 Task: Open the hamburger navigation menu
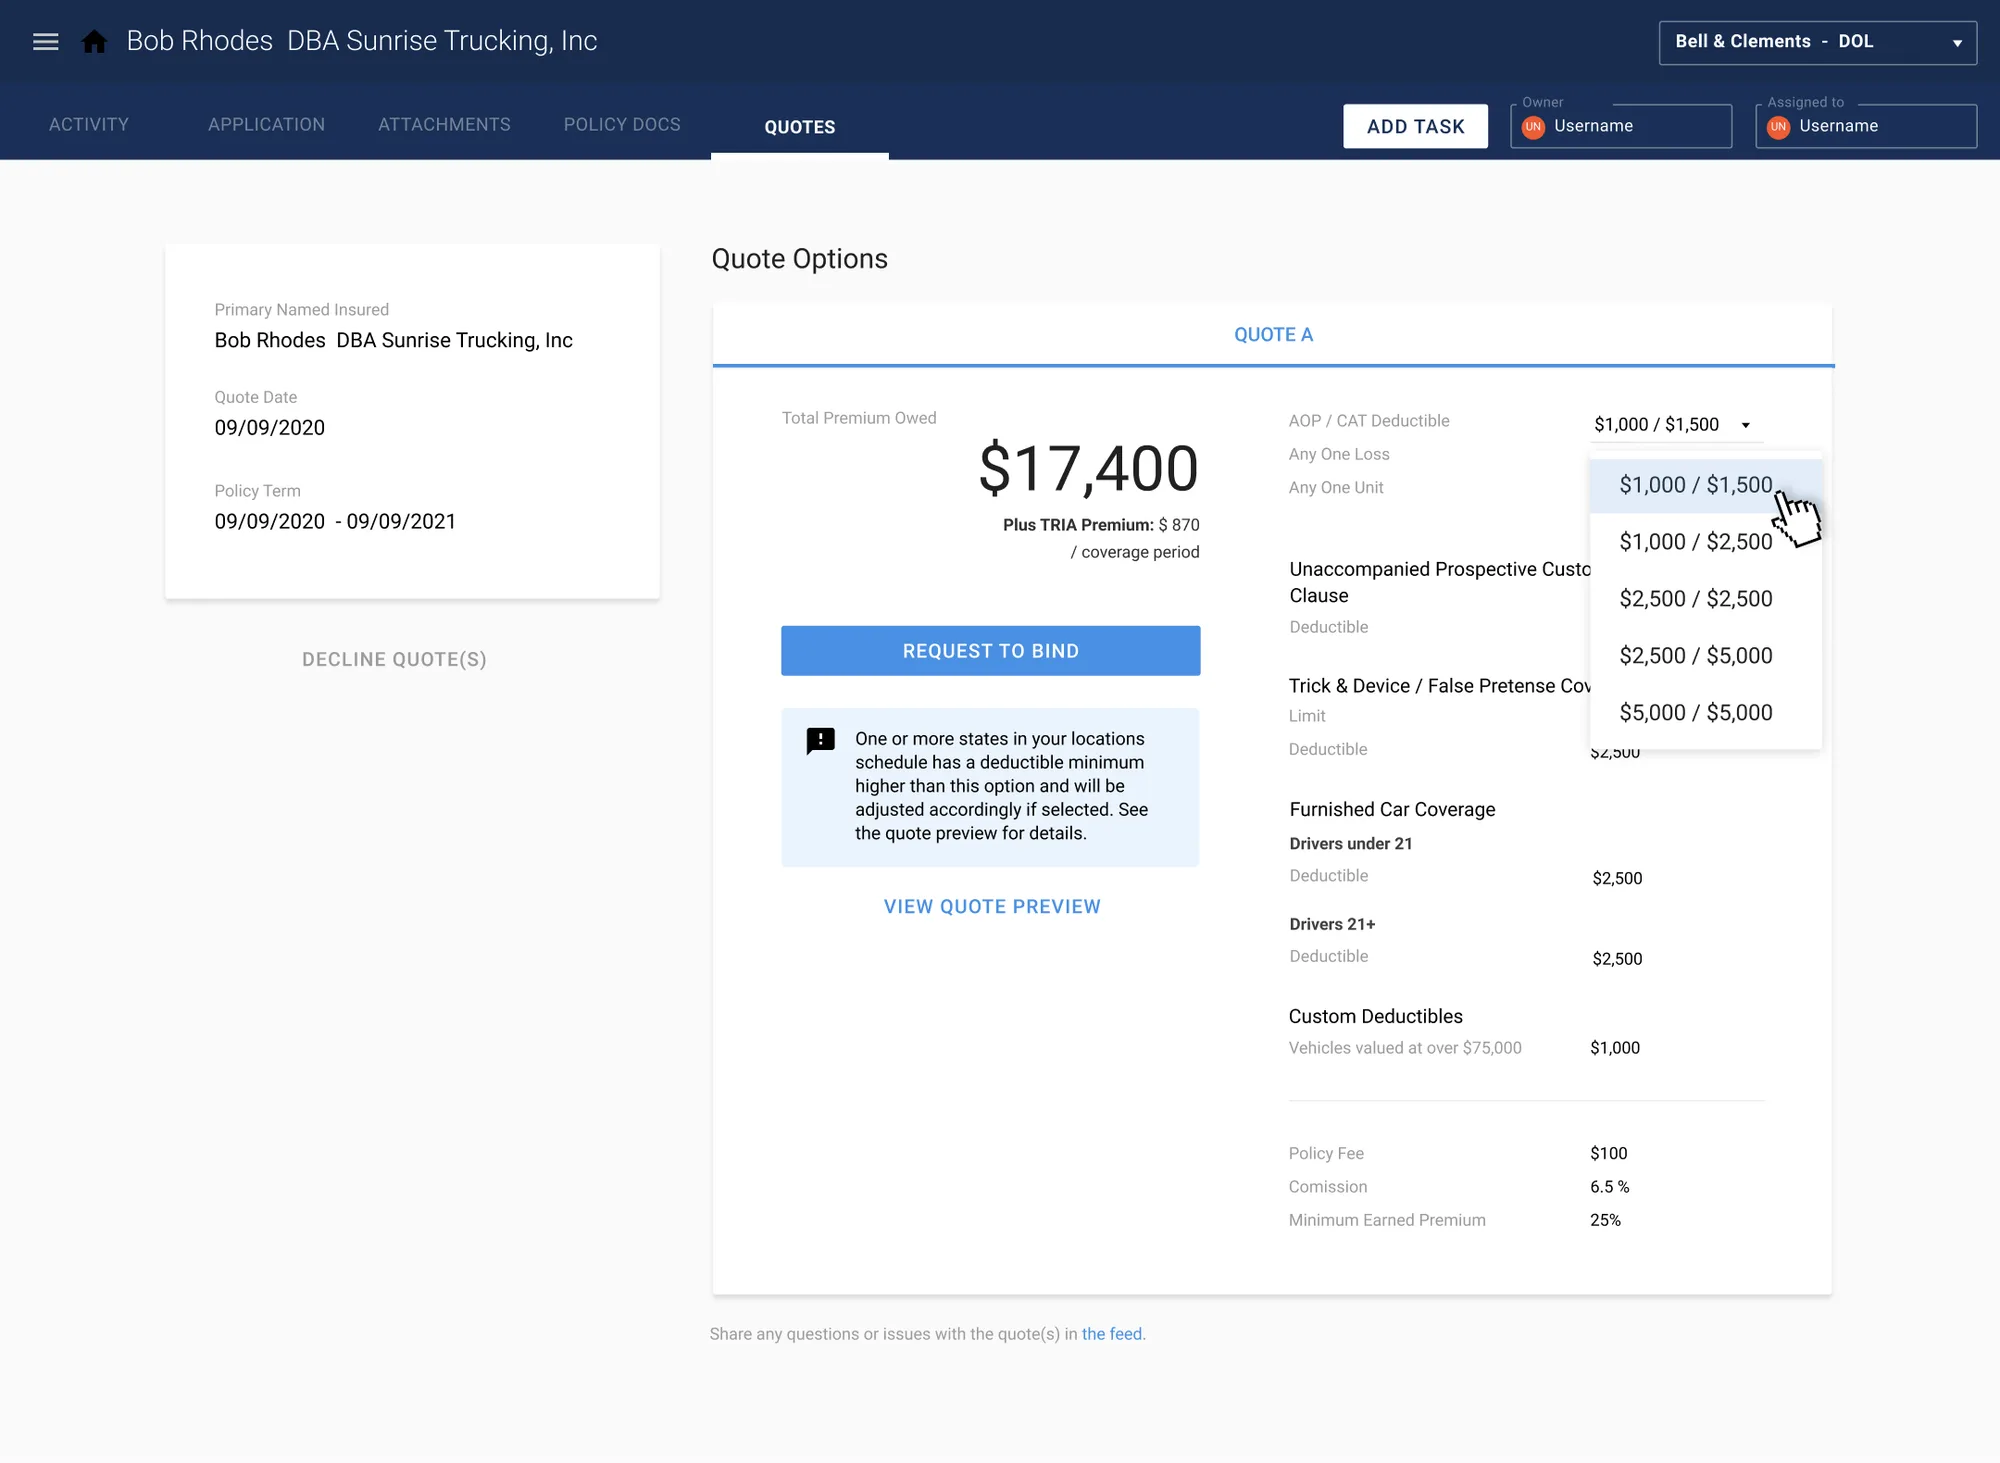tap(46, 42)
